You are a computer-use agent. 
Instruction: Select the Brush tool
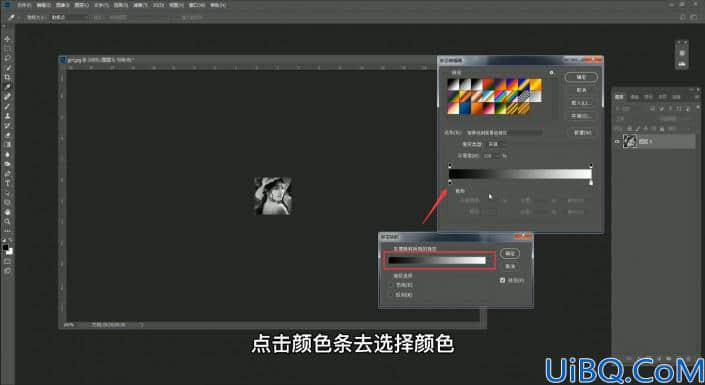tap(7, 106)
